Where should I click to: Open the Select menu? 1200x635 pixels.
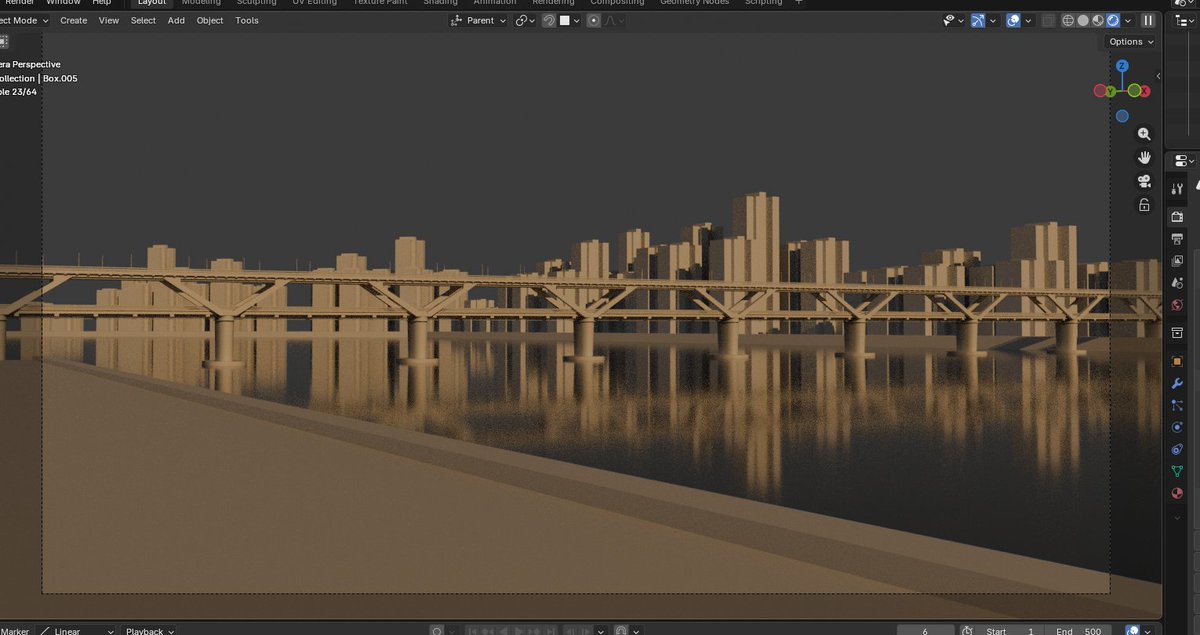[143, 20]
